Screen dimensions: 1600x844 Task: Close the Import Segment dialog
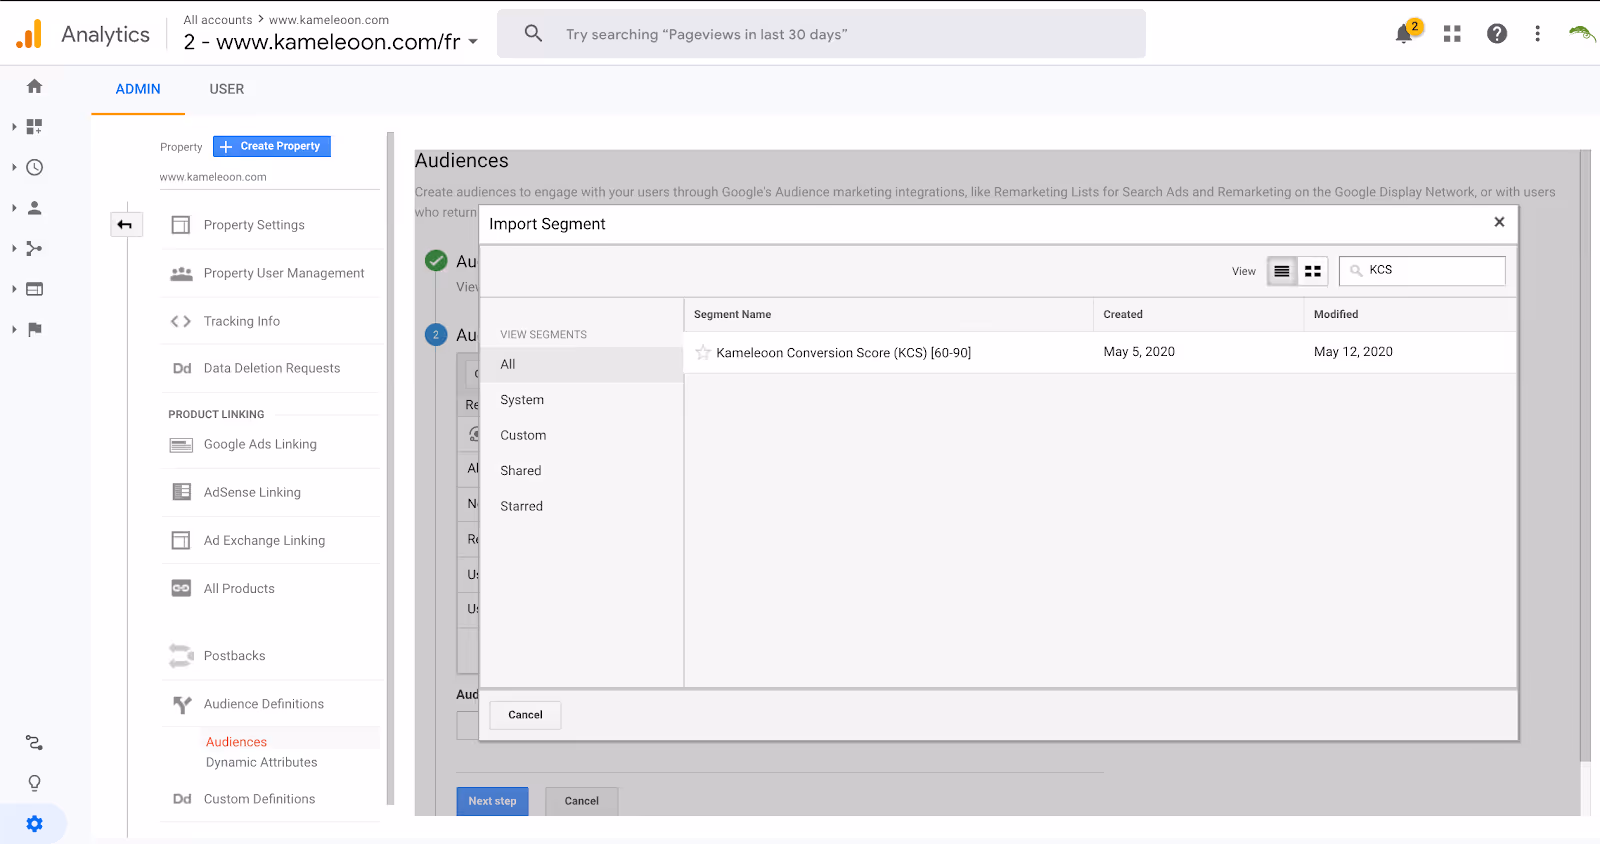[x=1499, y=222]
